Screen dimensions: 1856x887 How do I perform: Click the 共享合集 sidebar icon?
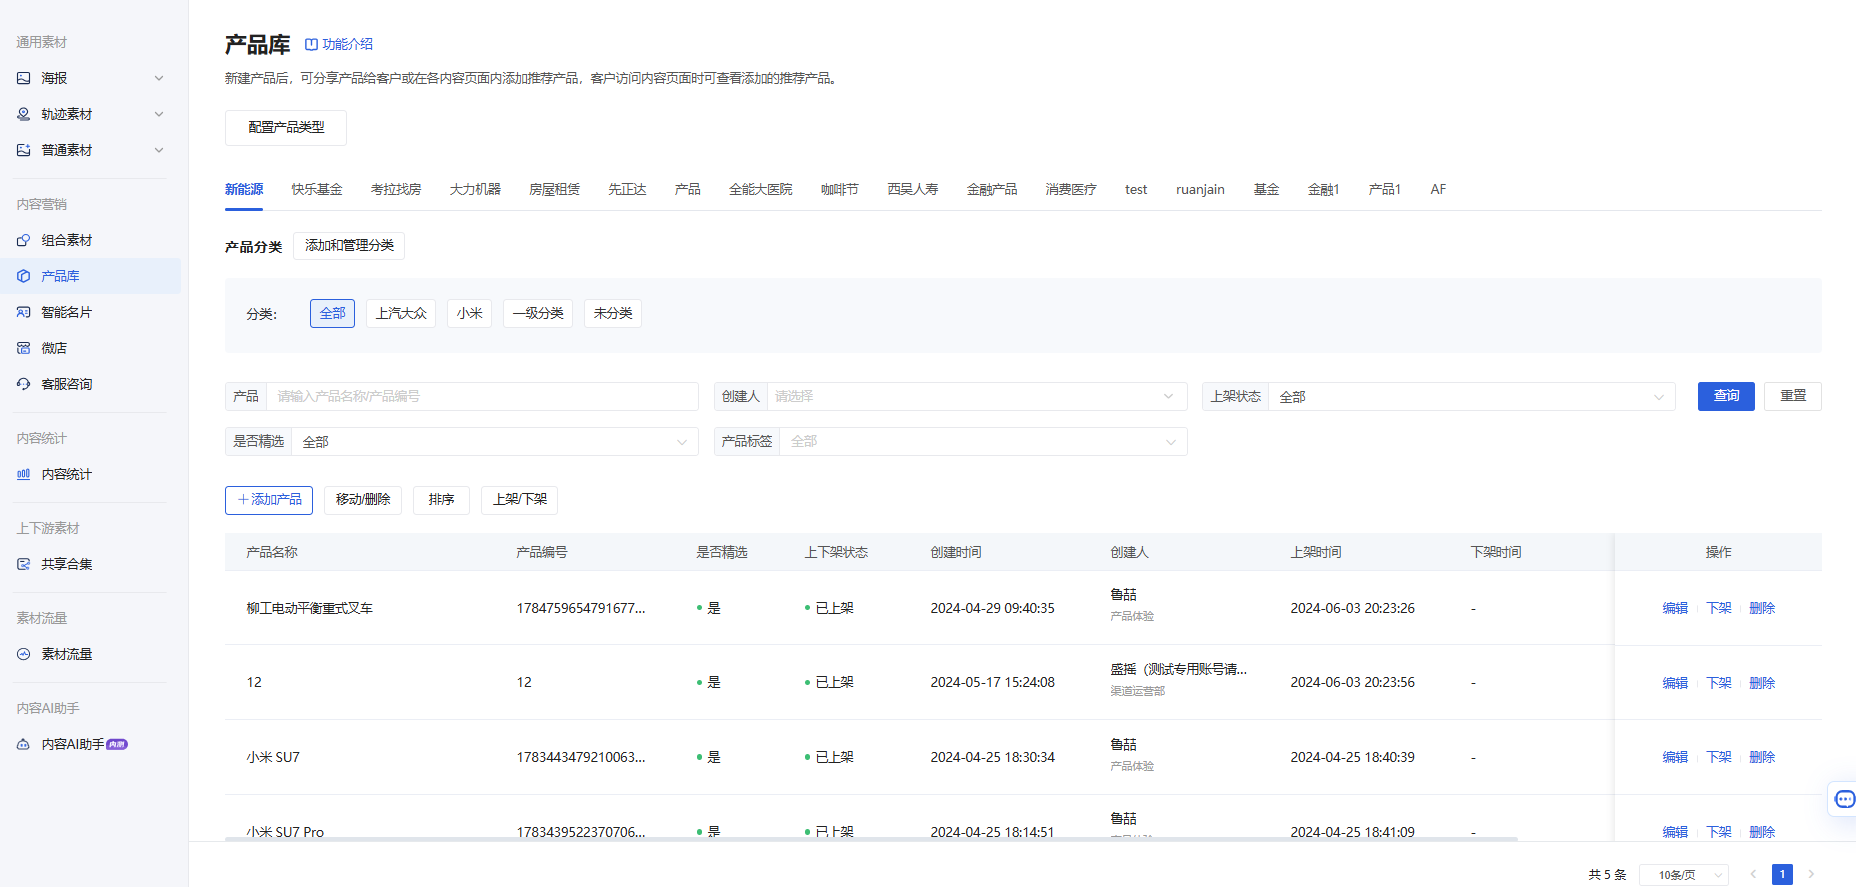(x=24, y=564)
